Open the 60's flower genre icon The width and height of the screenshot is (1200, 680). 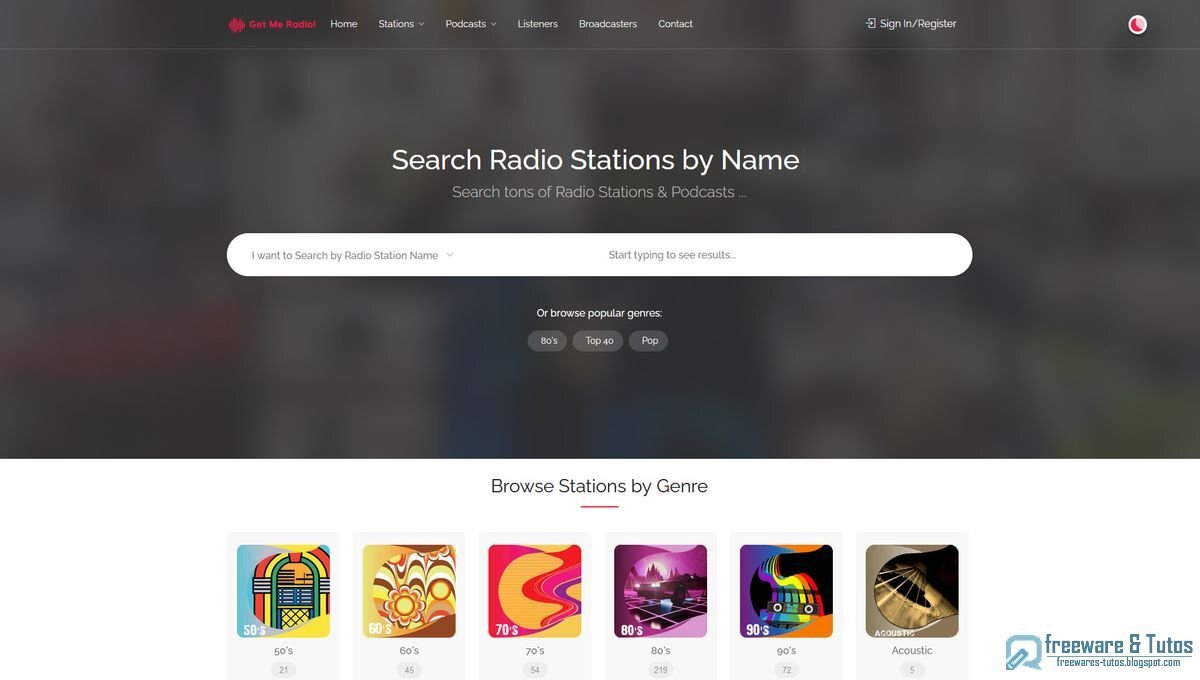pos(409,591)
